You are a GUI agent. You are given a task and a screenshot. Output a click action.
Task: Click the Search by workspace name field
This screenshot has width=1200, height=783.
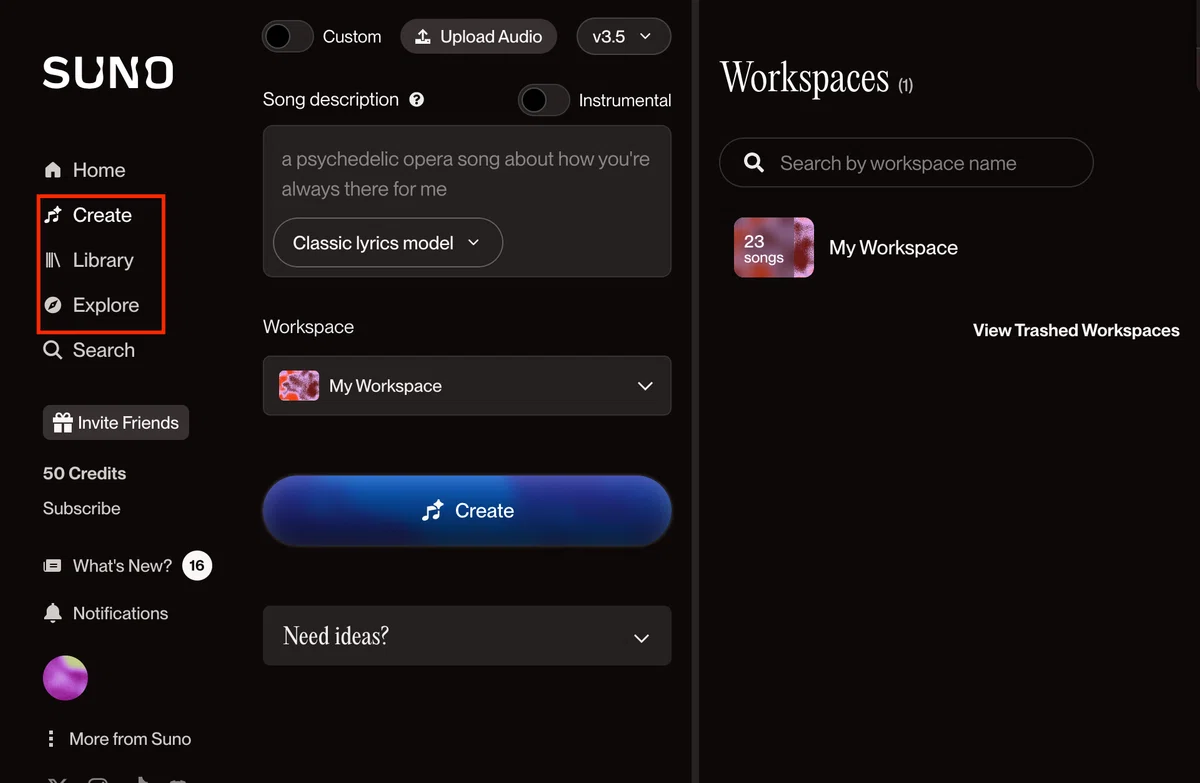(906, 163)
